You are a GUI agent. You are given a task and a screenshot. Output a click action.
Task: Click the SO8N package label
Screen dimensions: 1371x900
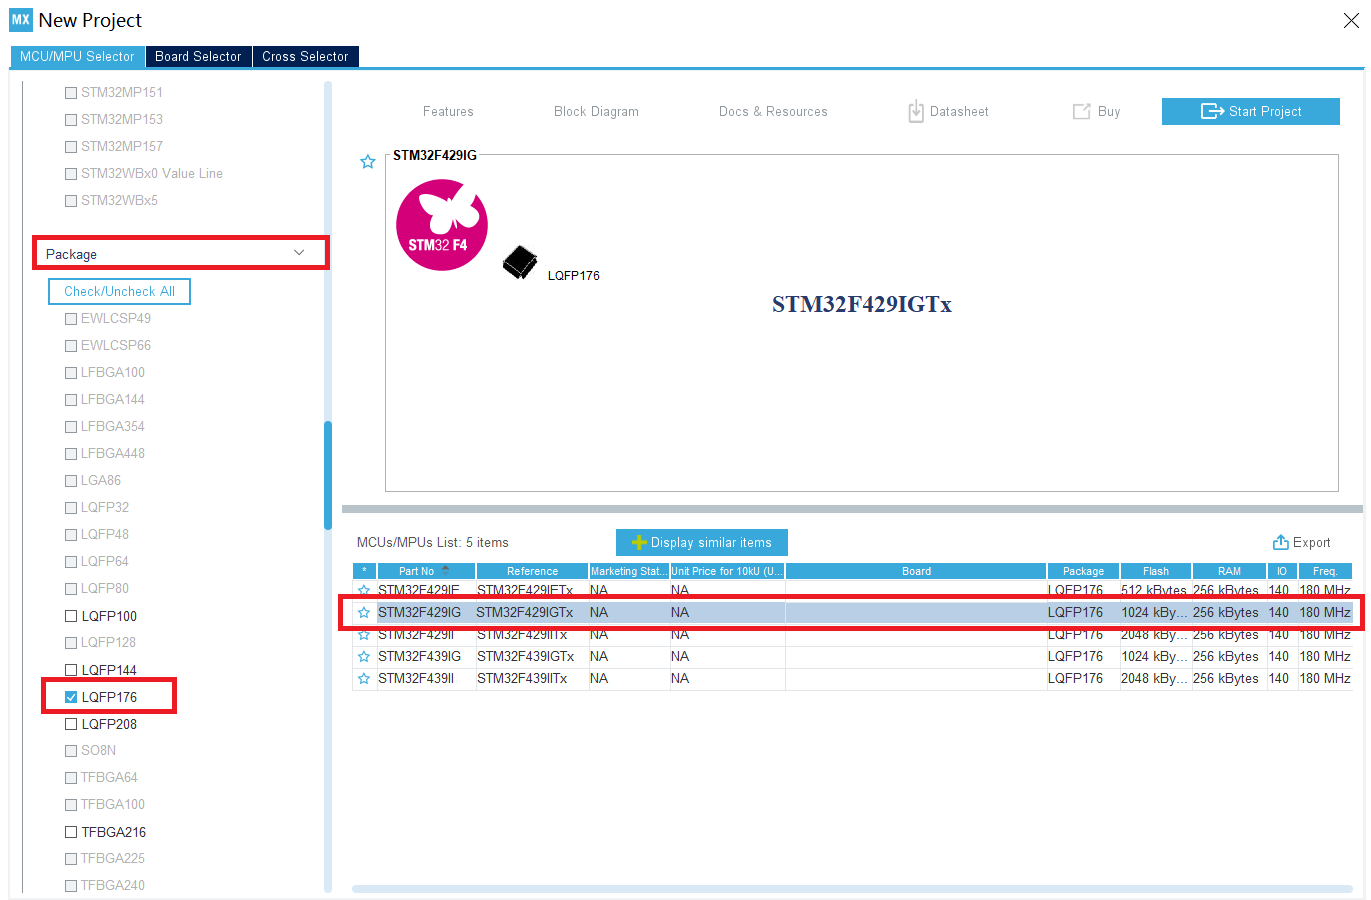coord(98,750)
